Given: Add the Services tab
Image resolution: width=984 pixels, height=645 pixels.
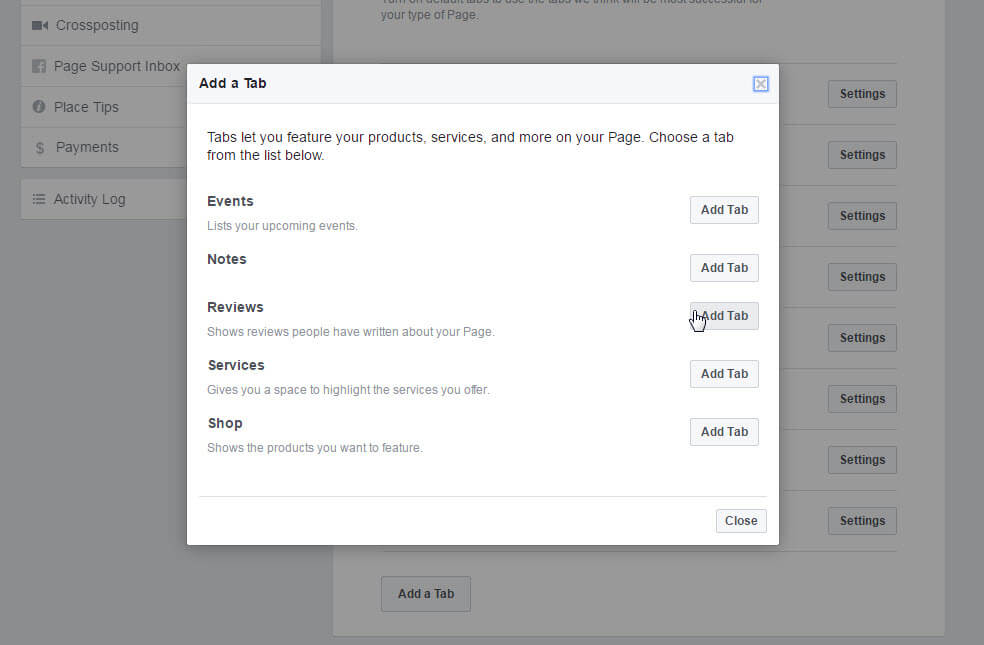Looking at the screenshot, I should pos(724,374).
